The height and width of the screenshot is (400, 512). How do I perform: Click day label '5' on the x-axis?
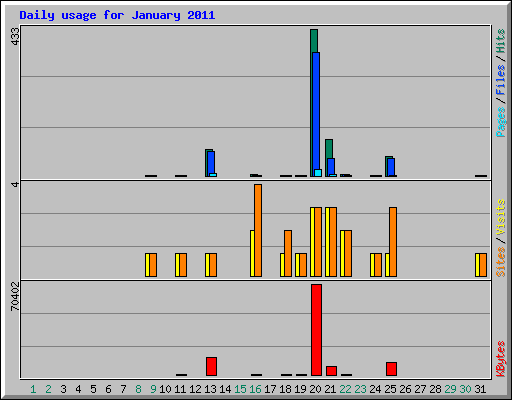click(x=93, y=389)
